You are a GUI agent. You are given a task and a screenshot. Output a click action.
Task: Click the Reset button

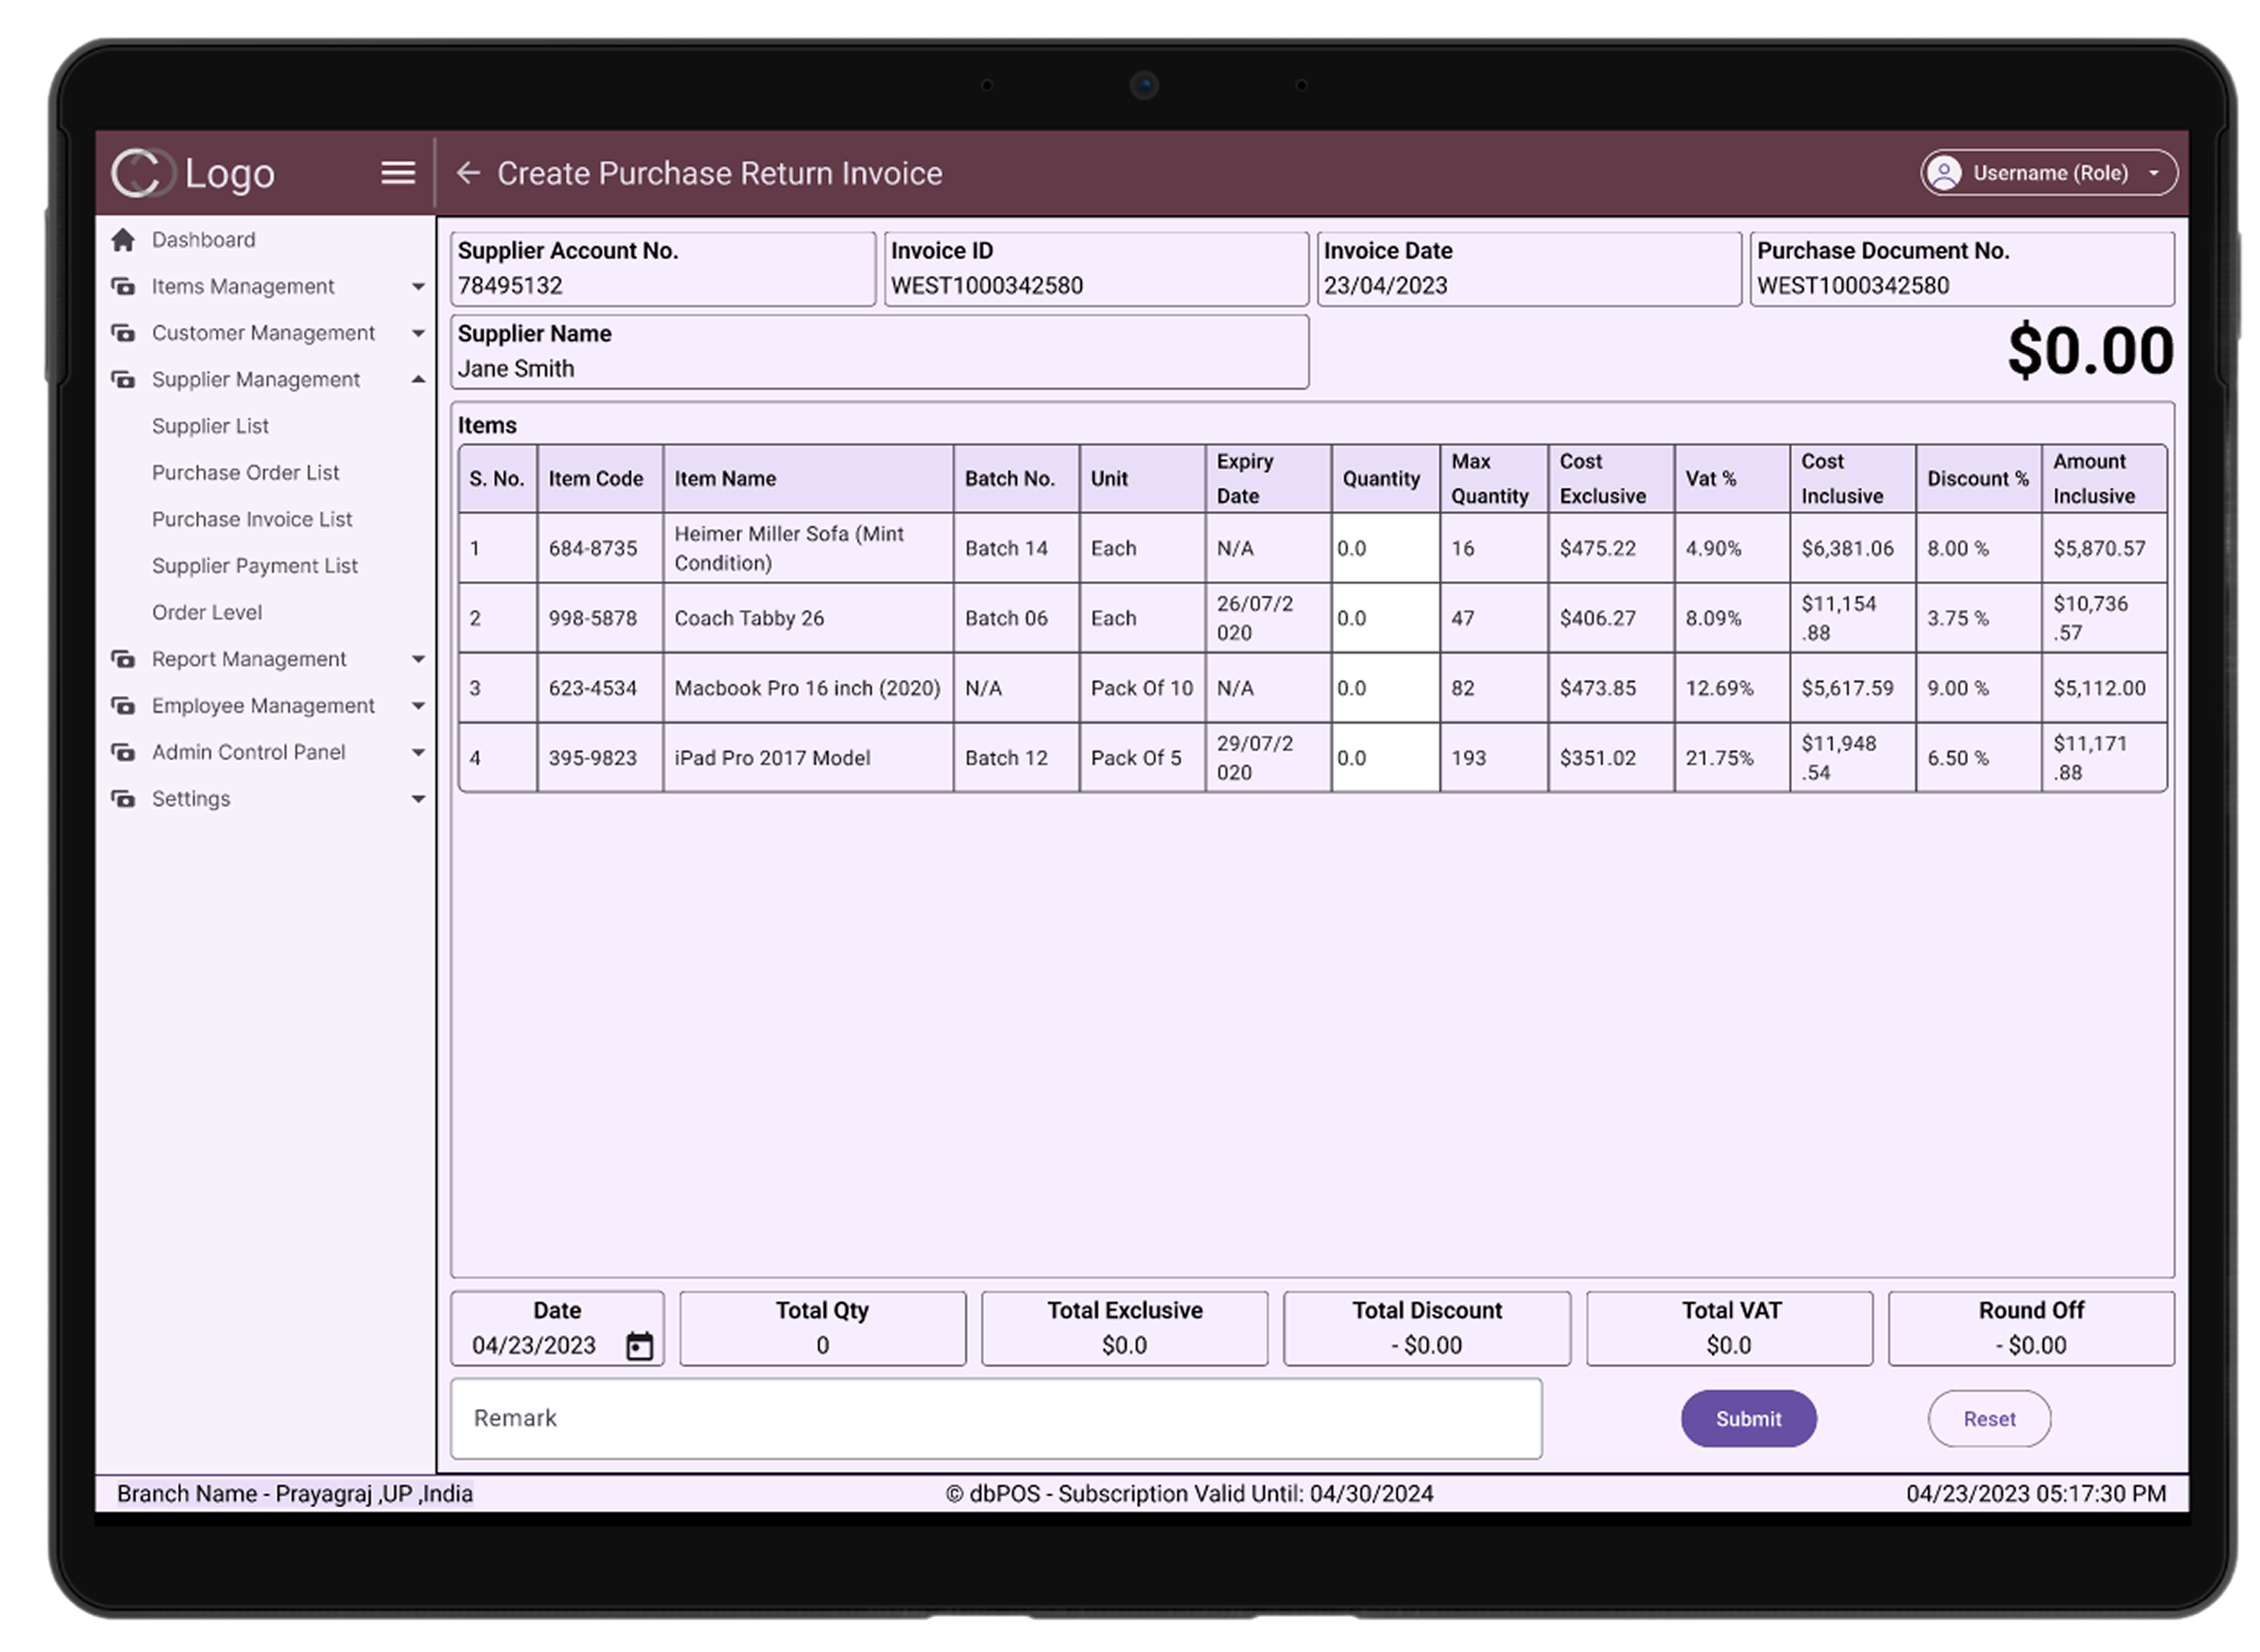[1988, 1418]
